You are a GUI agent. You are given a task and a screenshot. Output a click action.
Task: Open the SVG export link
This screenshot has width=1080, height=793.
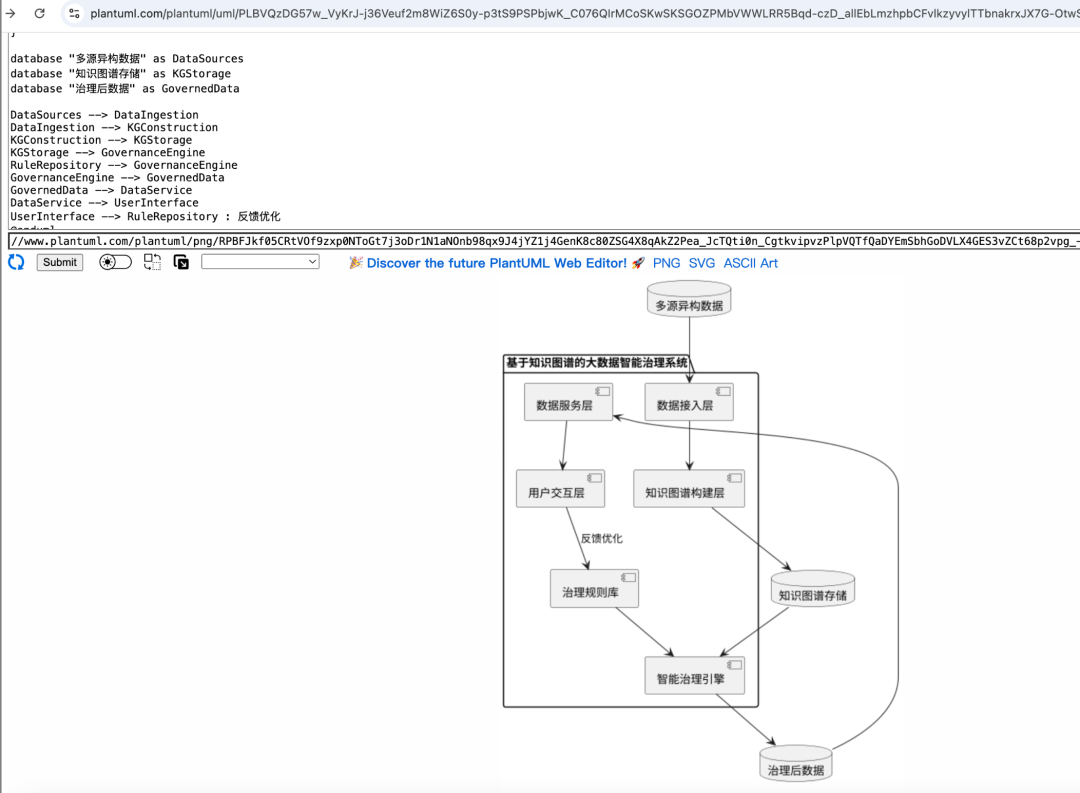point(702,263)
